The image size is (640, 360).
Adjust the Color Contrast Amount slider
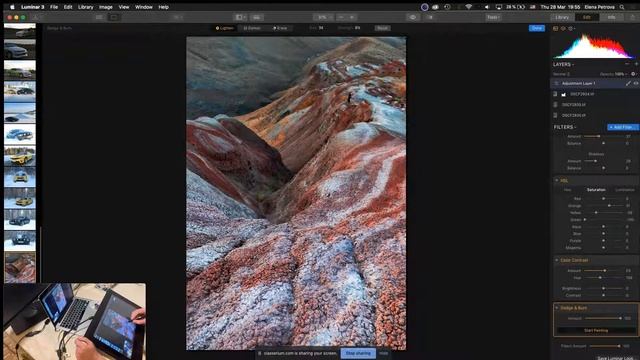tap(604, 271)
